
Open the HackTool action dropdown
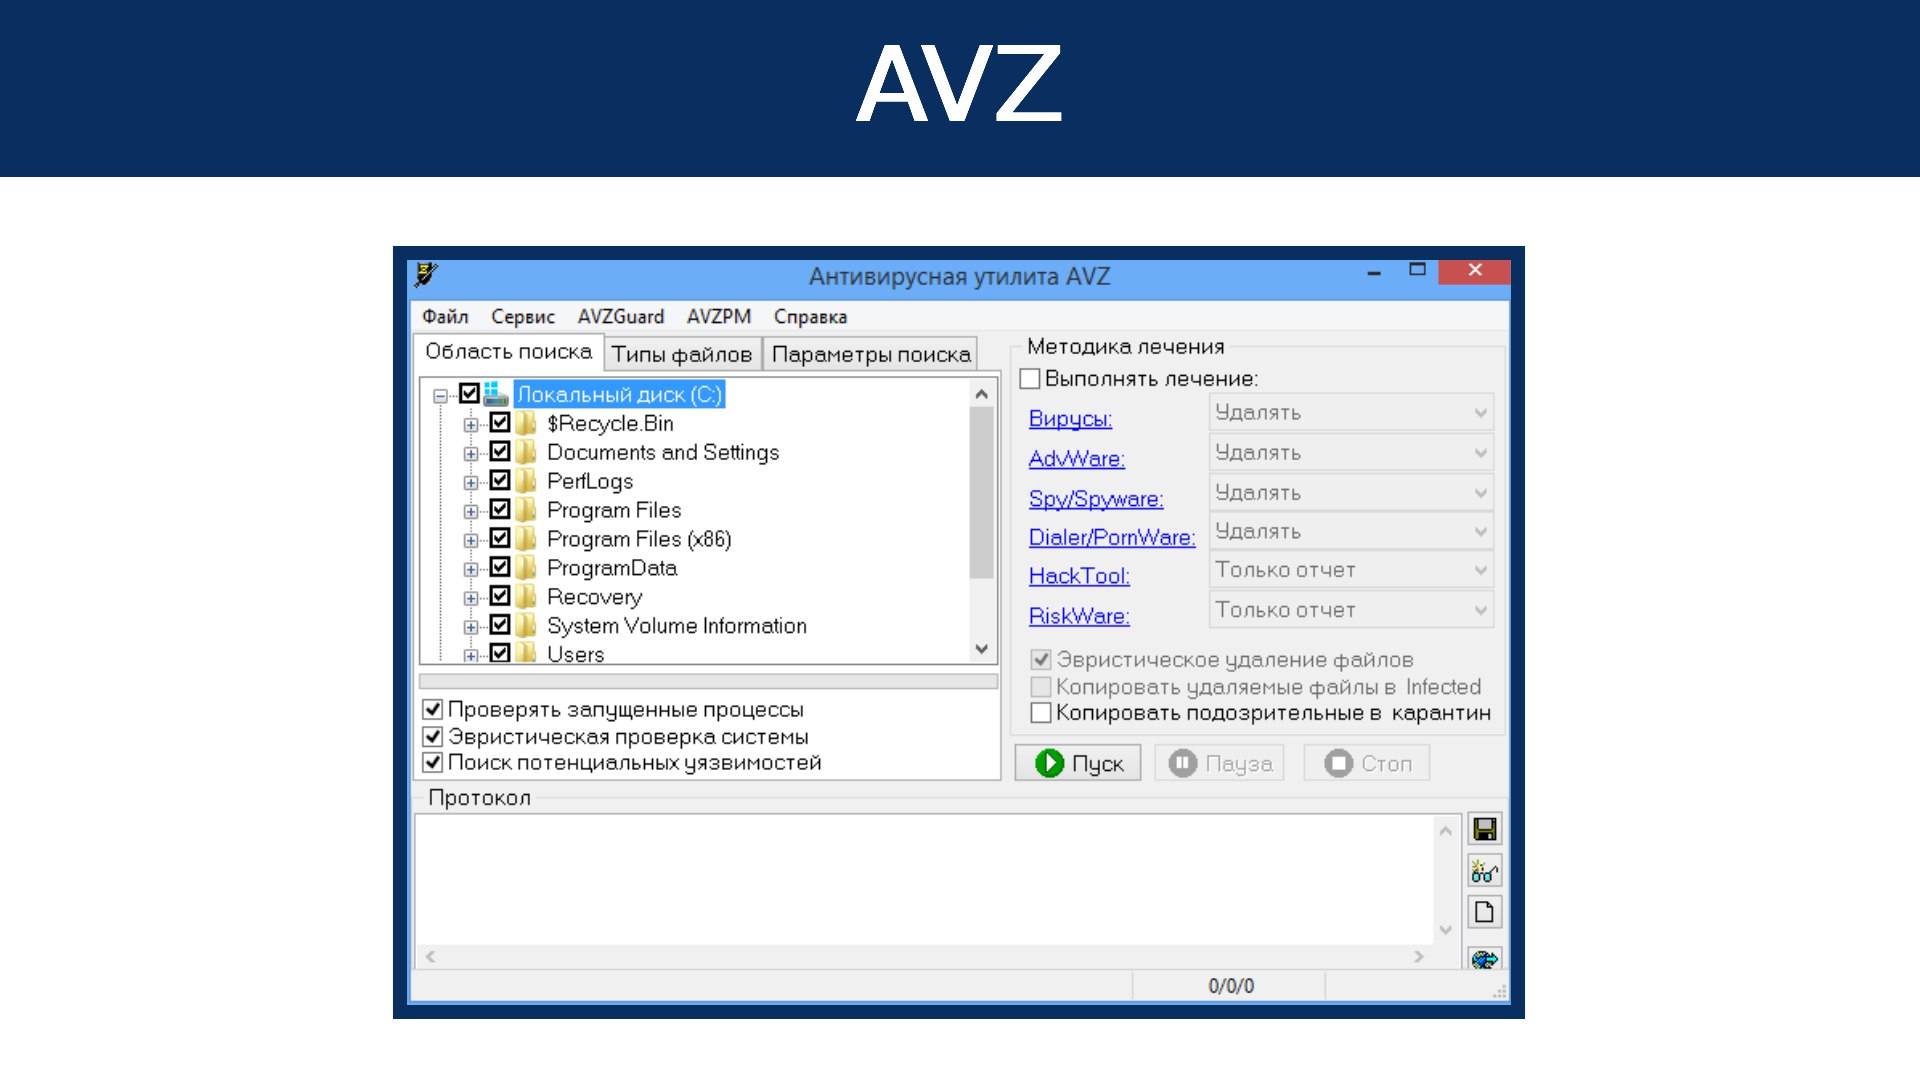[x=1351, y=570]
